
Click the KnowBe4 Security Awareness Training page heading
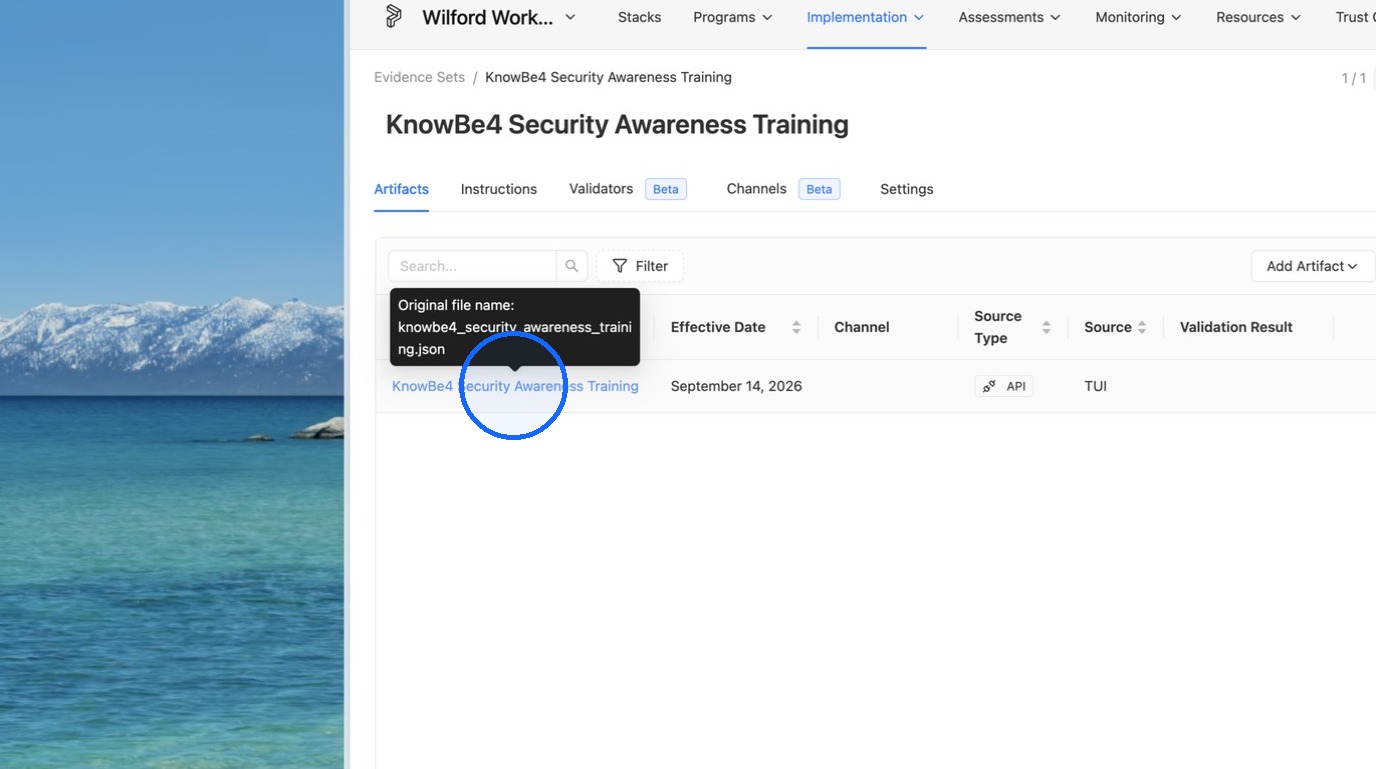coord(617,125)
